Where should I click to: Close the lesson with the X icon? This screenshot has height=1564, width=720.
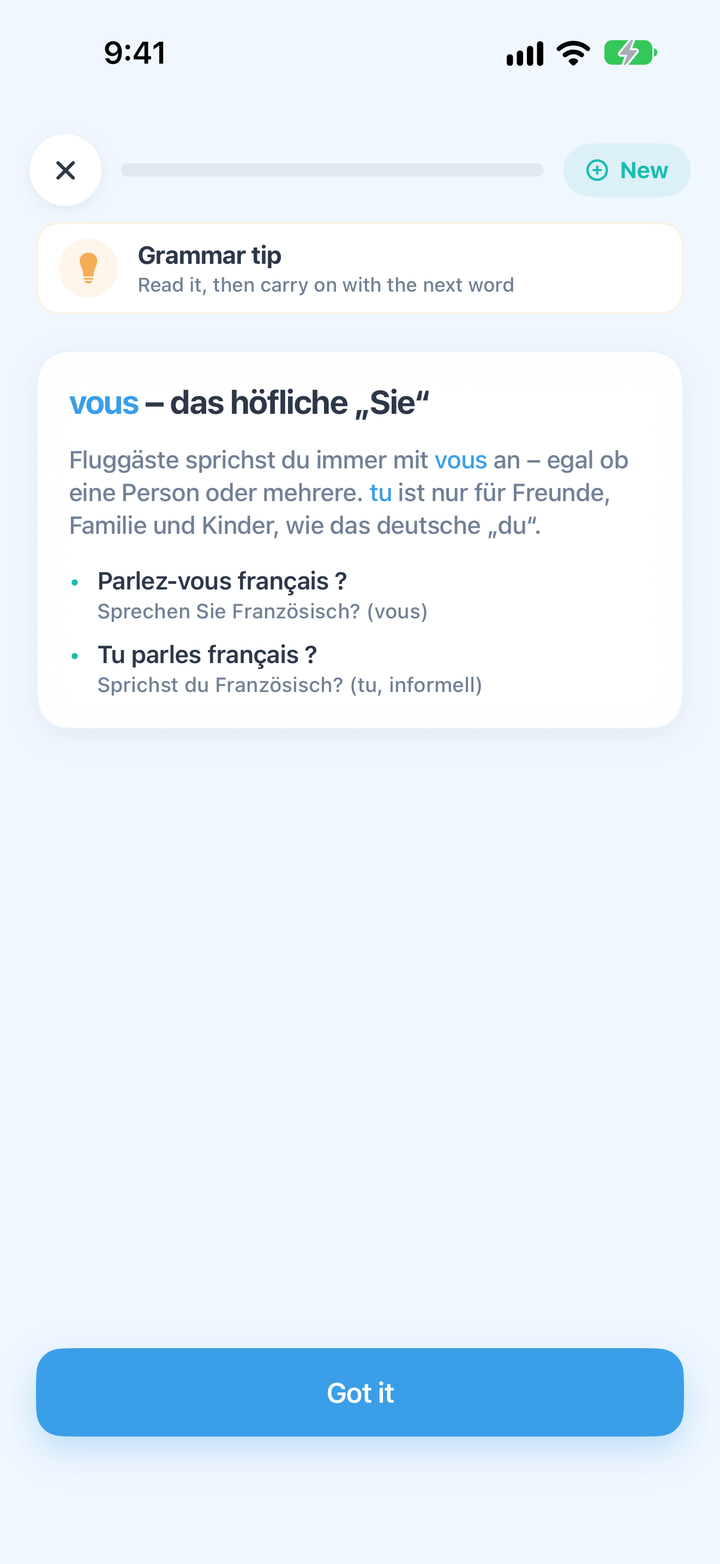pos(65,170)
